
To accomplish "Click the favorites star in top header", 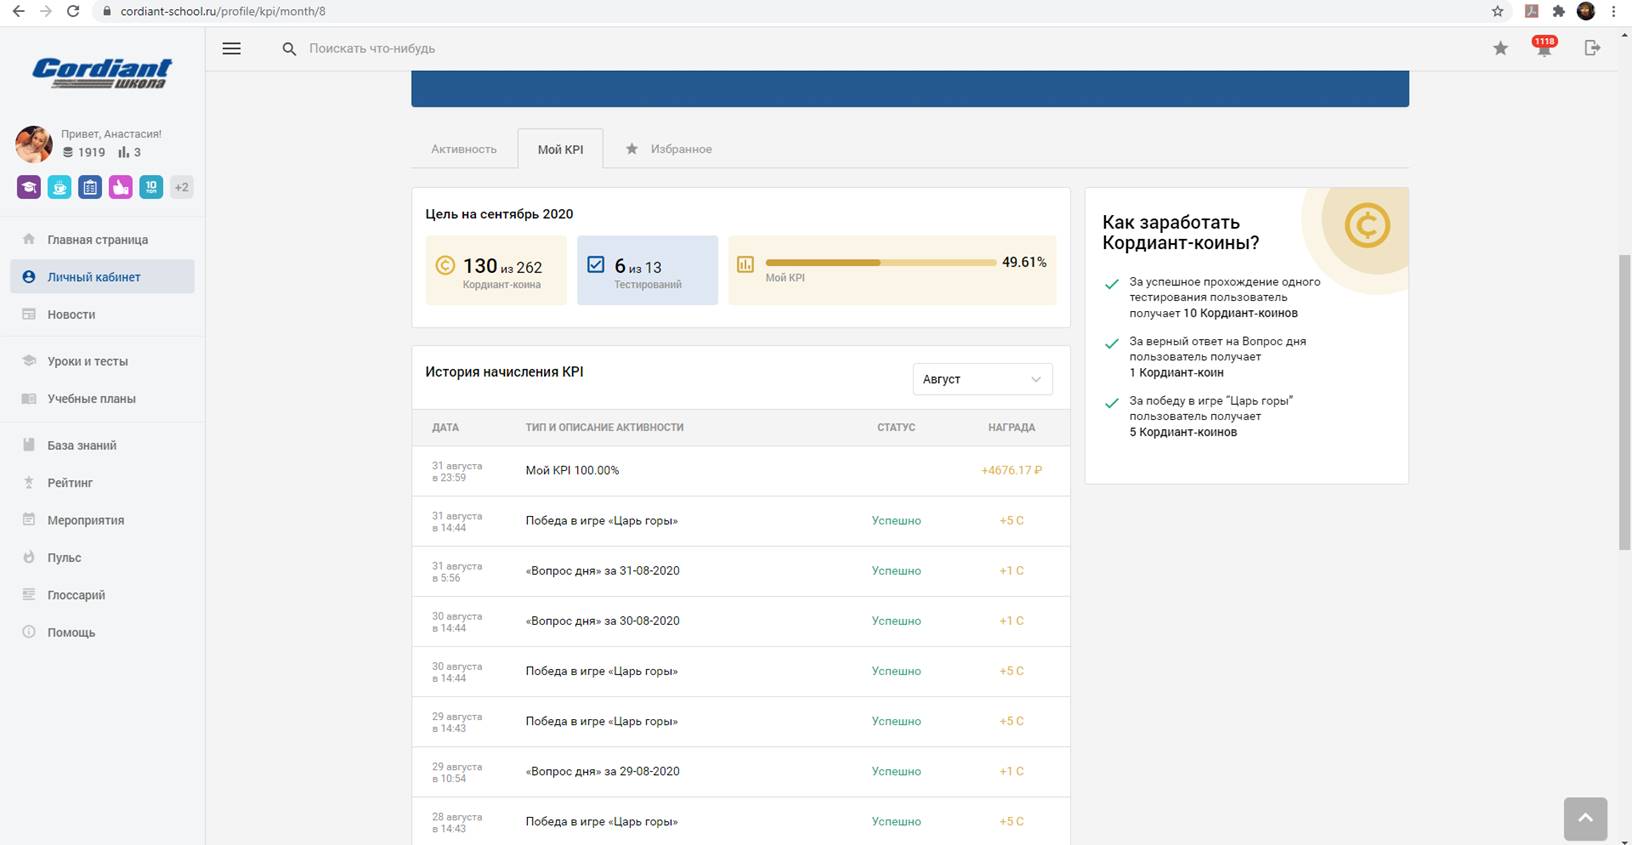I will point(1500,48).
